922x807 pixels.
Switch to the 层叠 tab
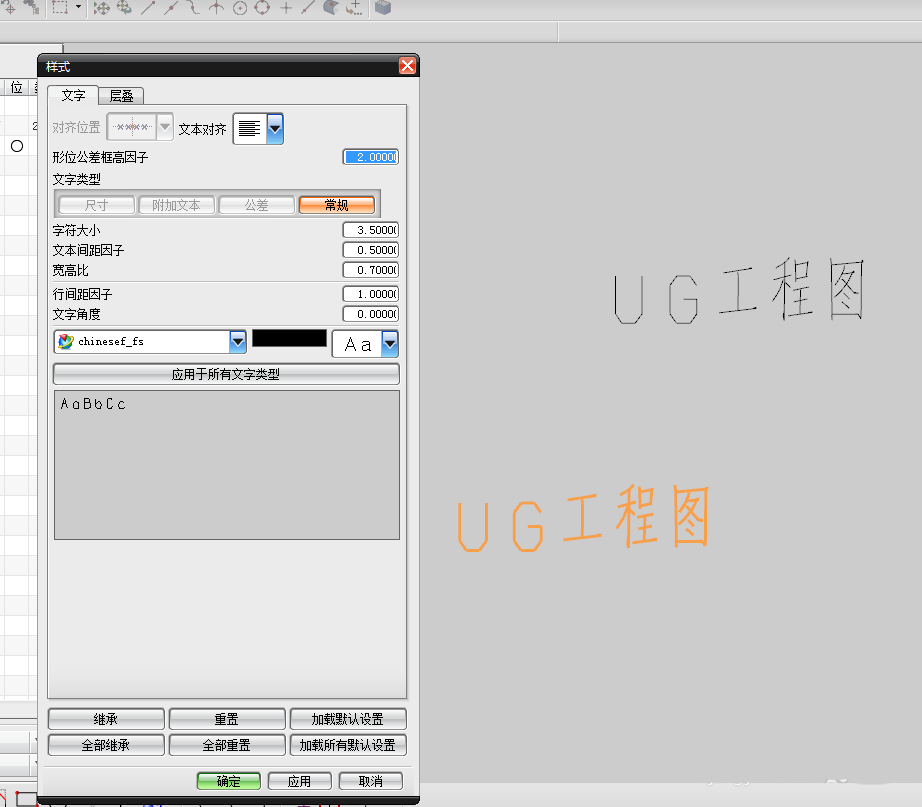point(120,96)
